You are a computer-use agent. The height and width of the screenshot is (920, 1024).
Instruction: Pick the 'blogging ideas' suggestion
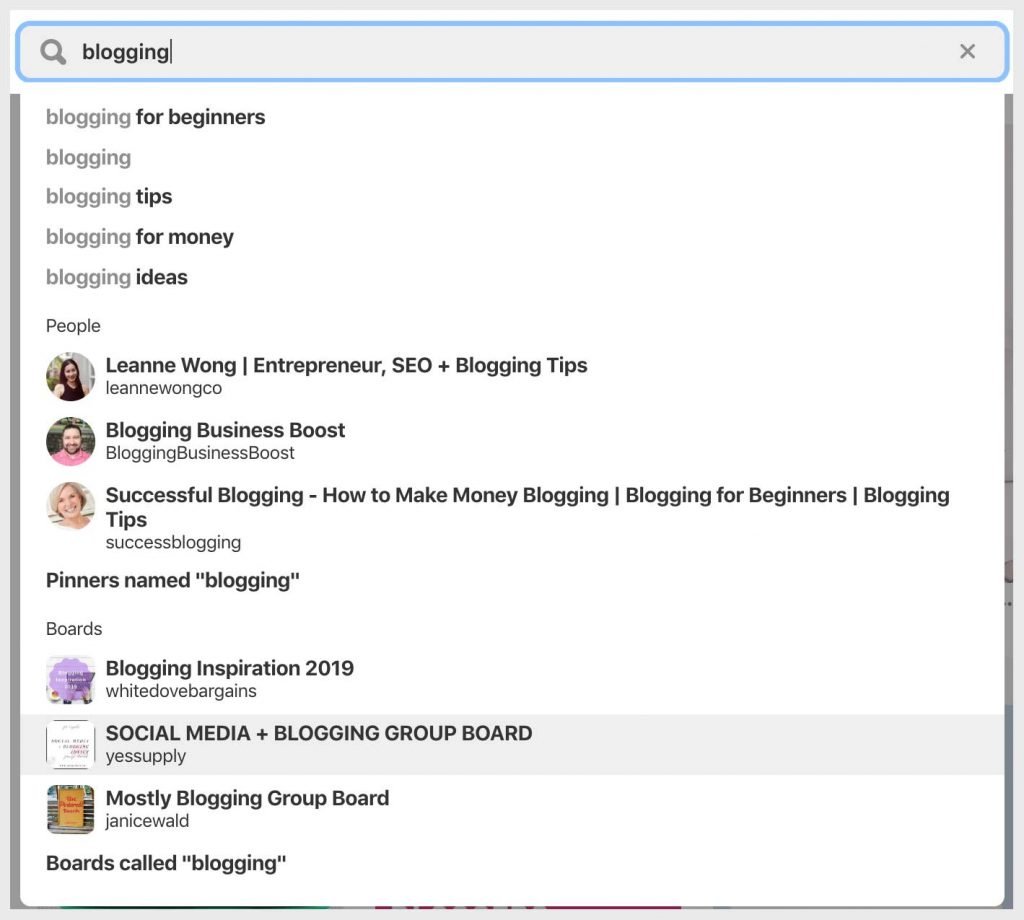pos(116,277)
